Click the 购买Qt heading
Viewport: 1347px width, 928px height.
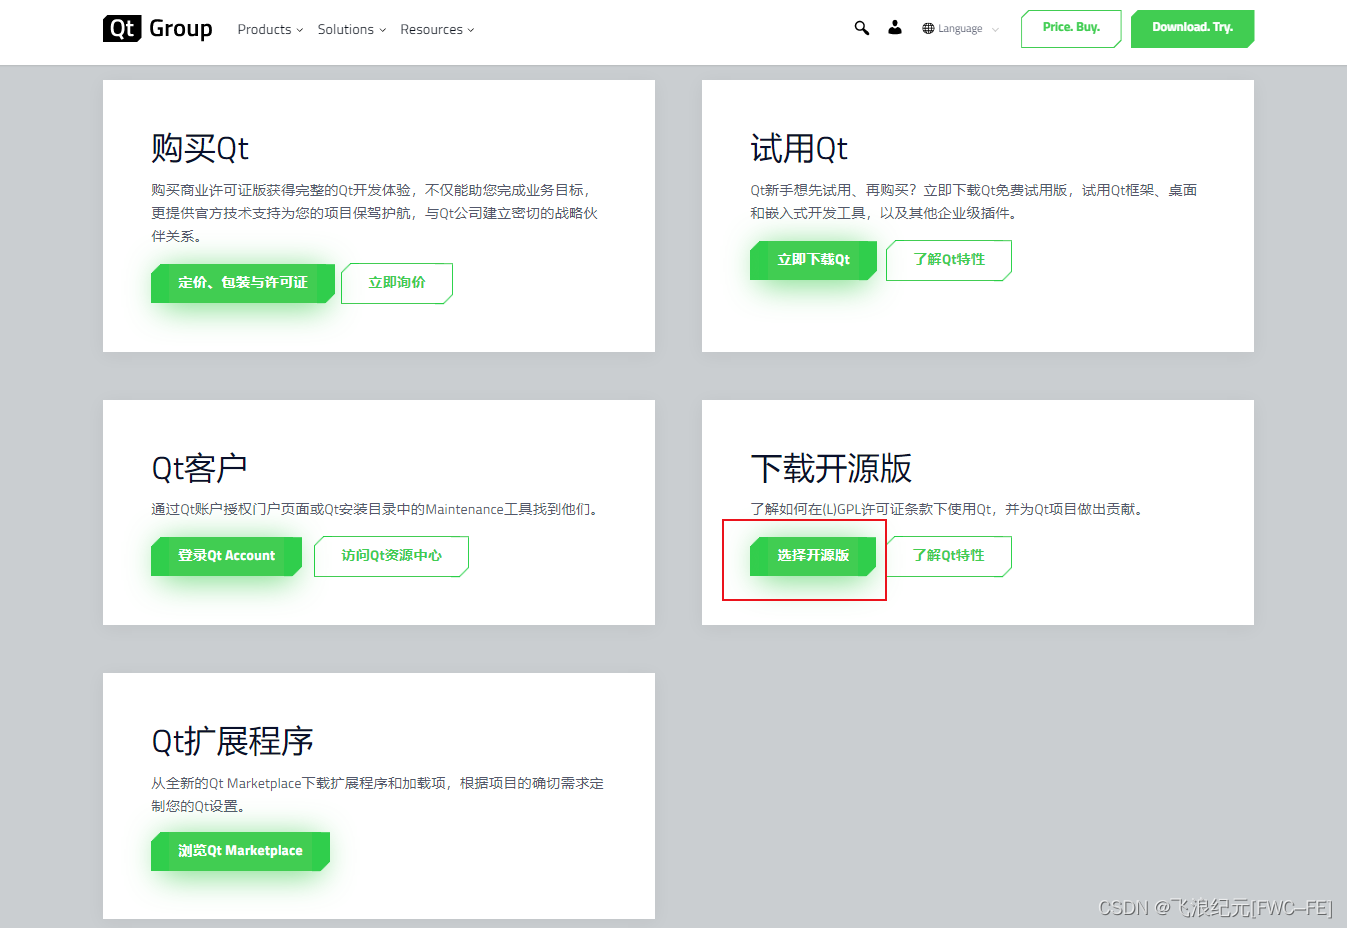coord(200,148)
